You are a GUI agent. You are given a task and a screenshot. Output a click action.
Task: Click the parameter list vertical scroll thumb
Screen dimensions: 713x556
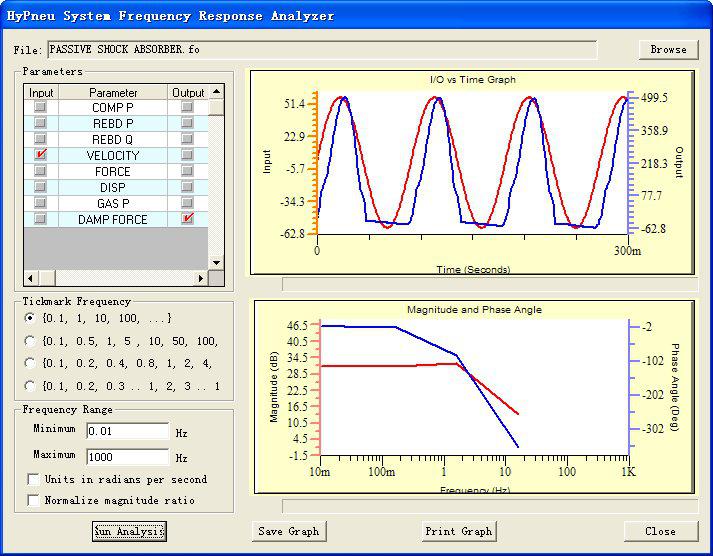(x=216, y=108)
